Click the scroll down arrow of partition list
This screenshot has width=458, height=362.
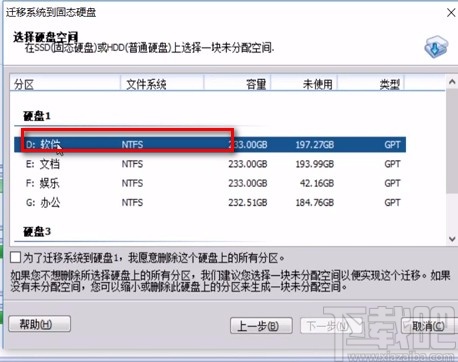pyautogui.click(x=452, y=239)
